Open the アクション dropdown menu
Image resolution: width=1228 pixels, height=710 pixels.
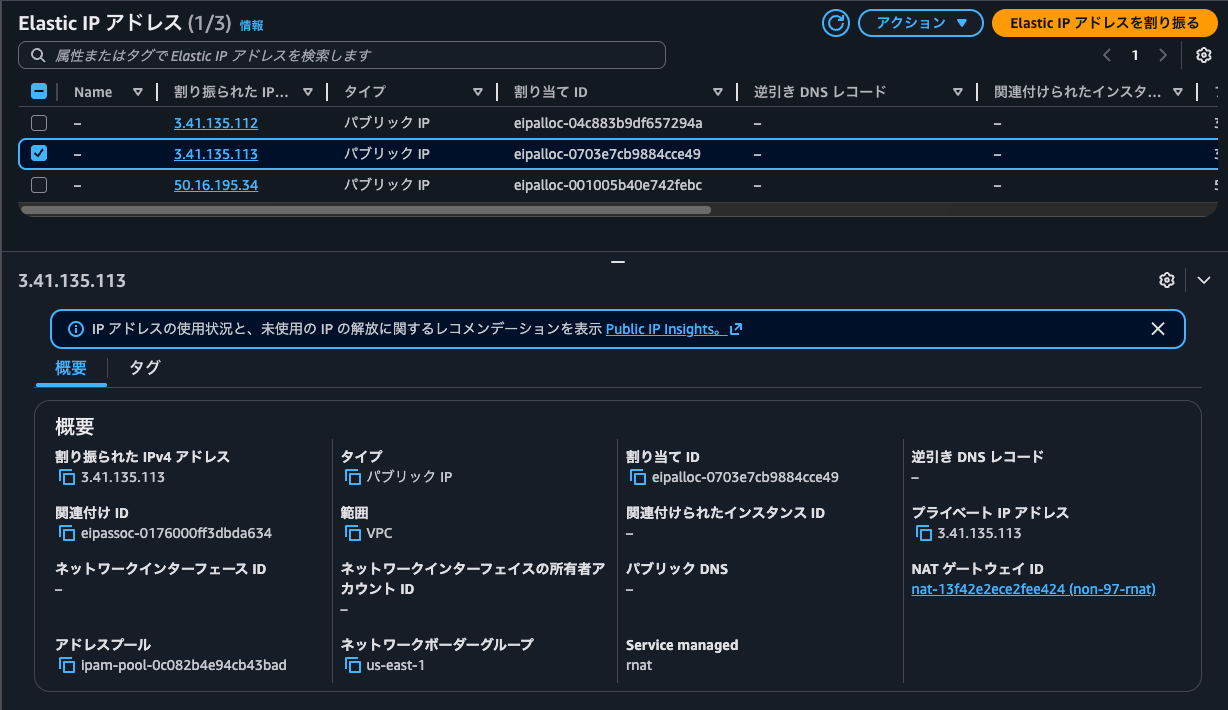point(920,22)
